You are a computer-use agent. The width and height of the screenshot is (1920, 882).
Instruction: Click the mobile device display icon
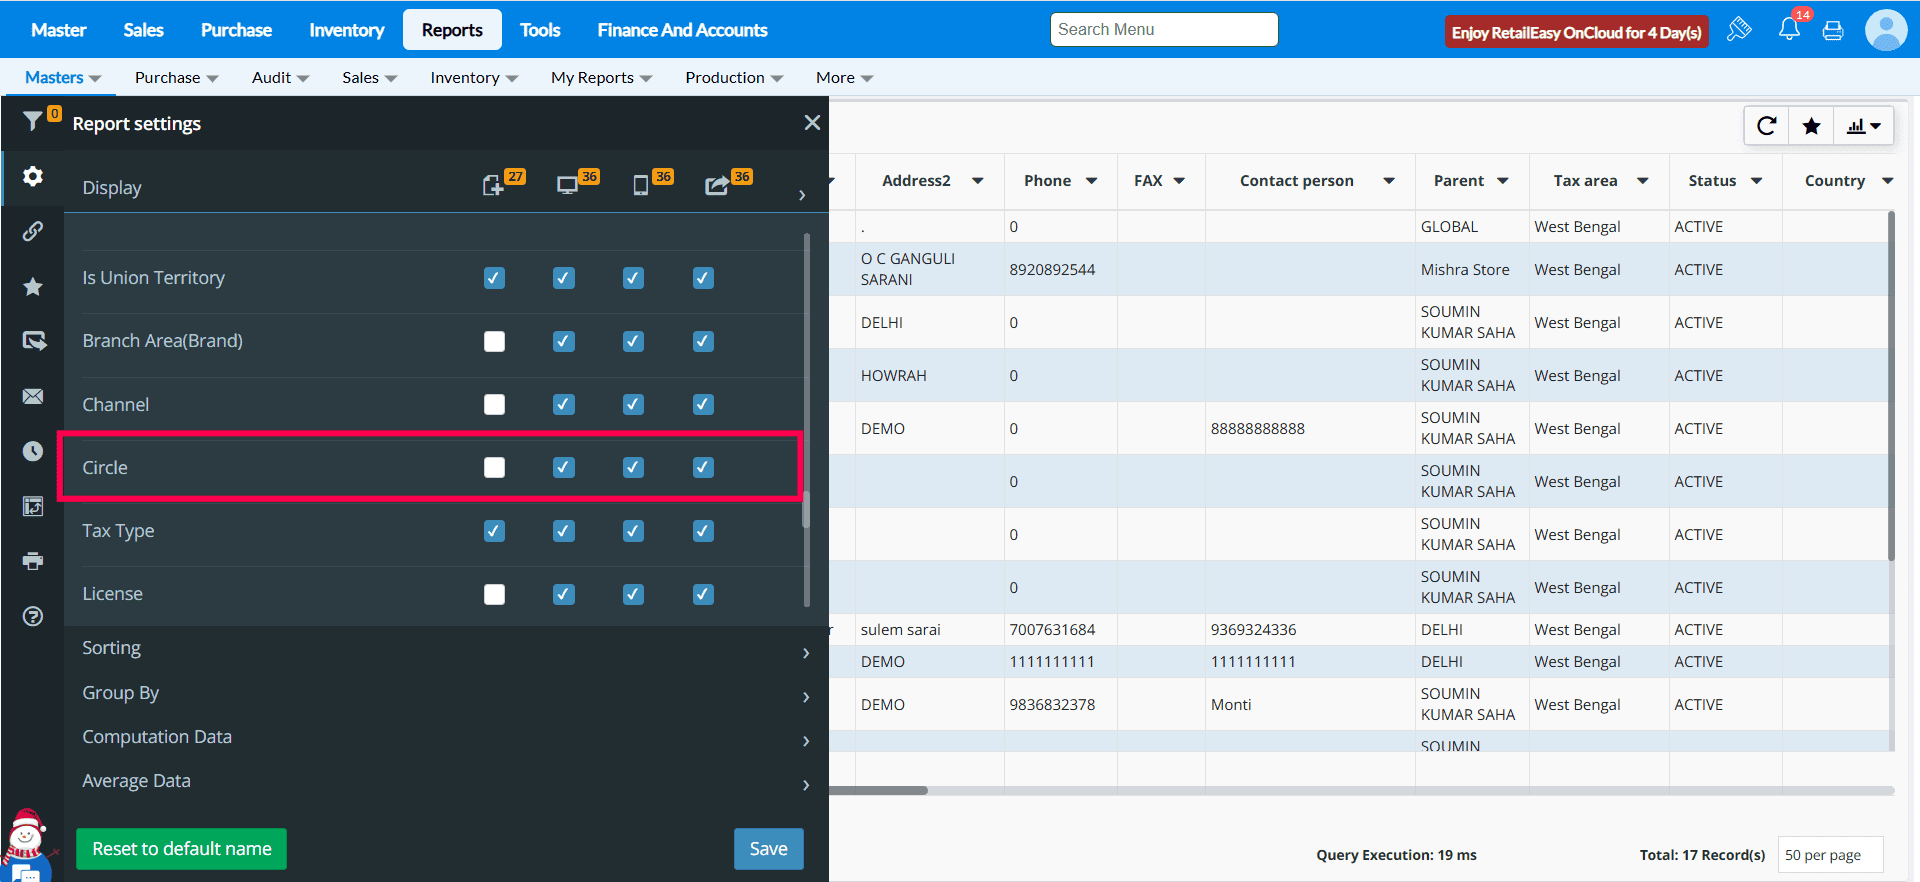[641, 185]
